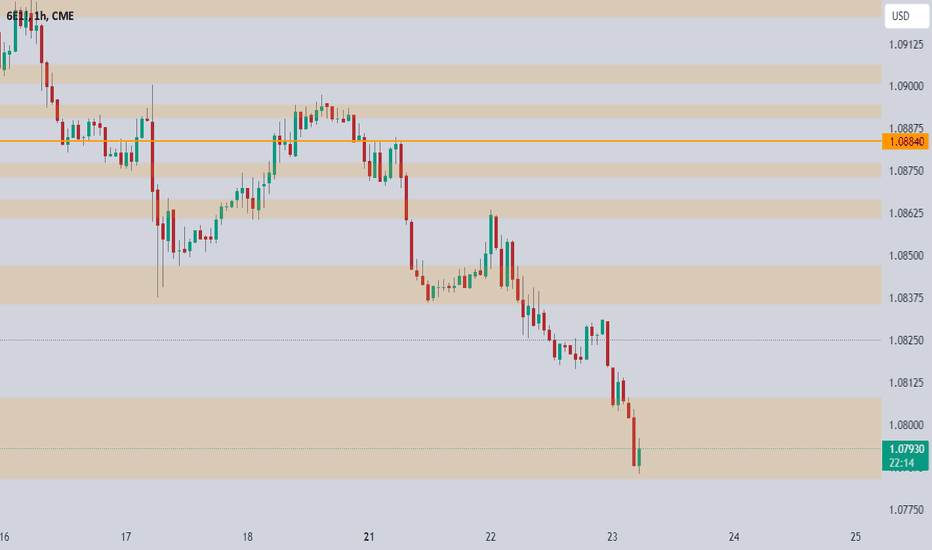
Task: Click the 1.08625 price axis label
Action: pos(906,213)
